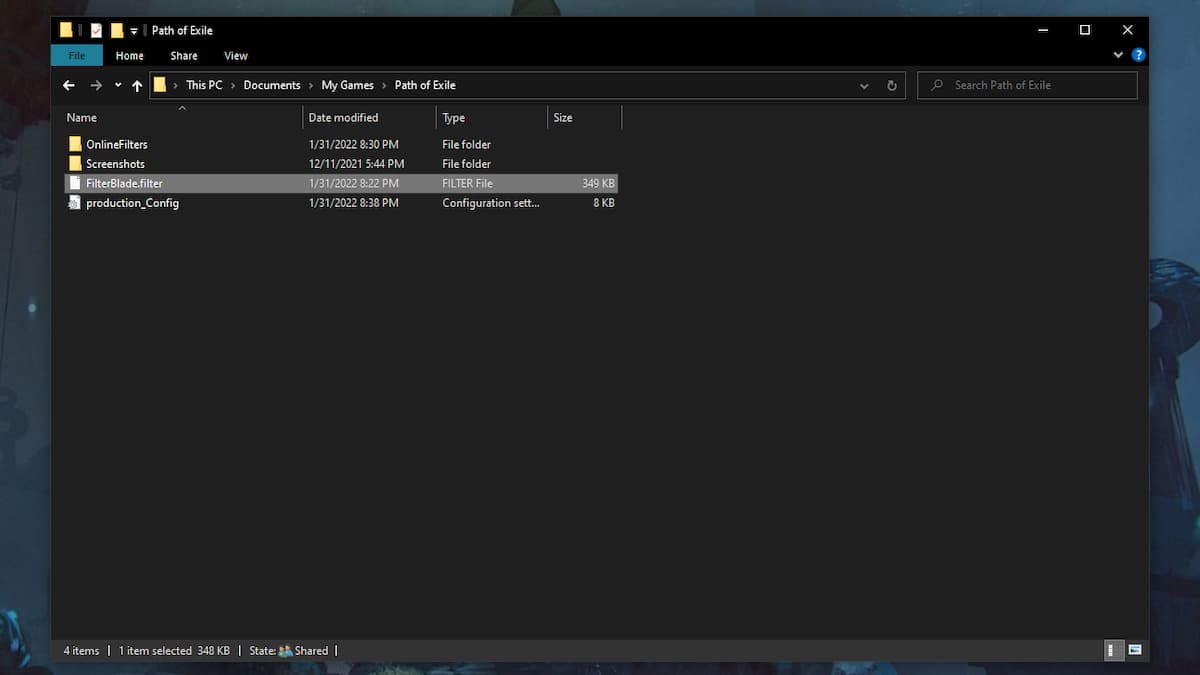Click the date 1/31/2022 8:38 PM
The image size is (1200, 675).
pyautogui.click(x=354, y=203)
